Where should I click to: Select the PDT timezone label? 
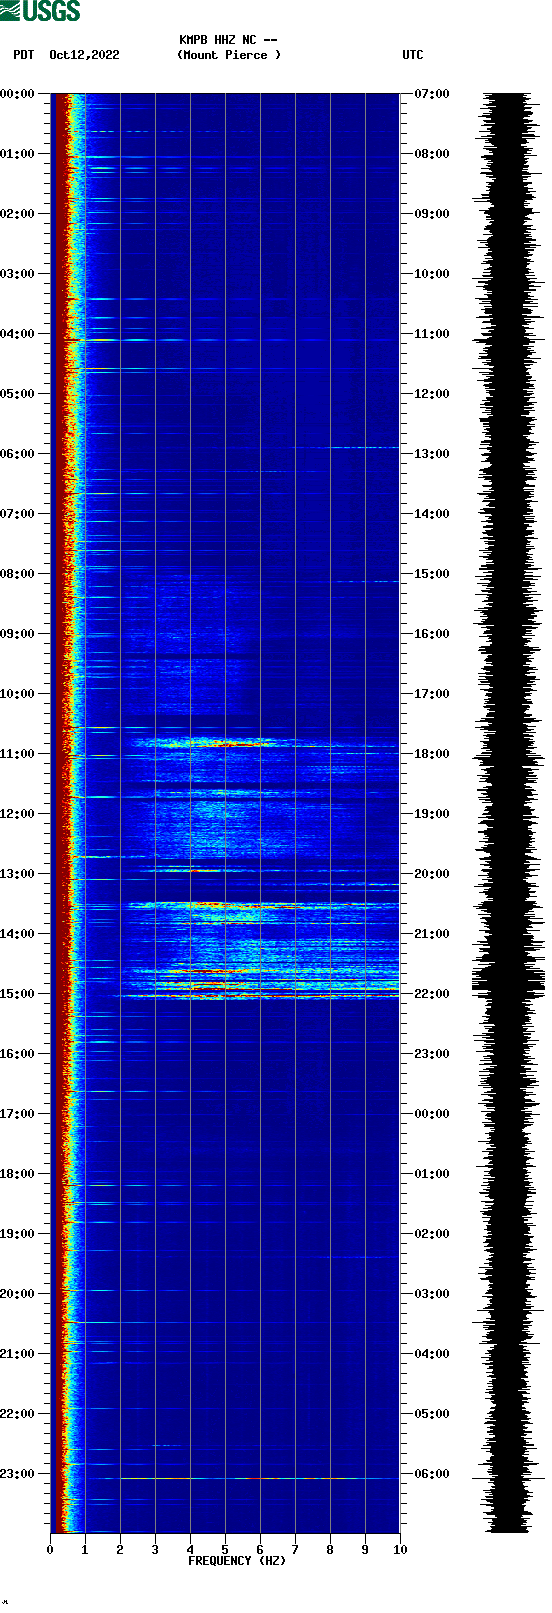coord(24,55)
